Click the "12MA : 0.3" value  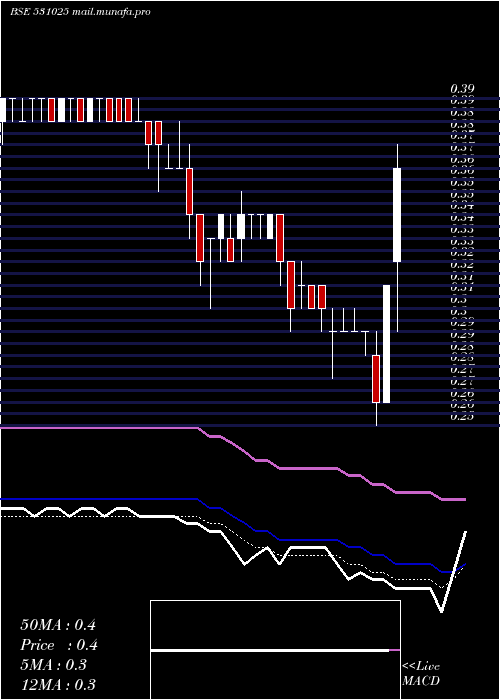click(58, 685)
